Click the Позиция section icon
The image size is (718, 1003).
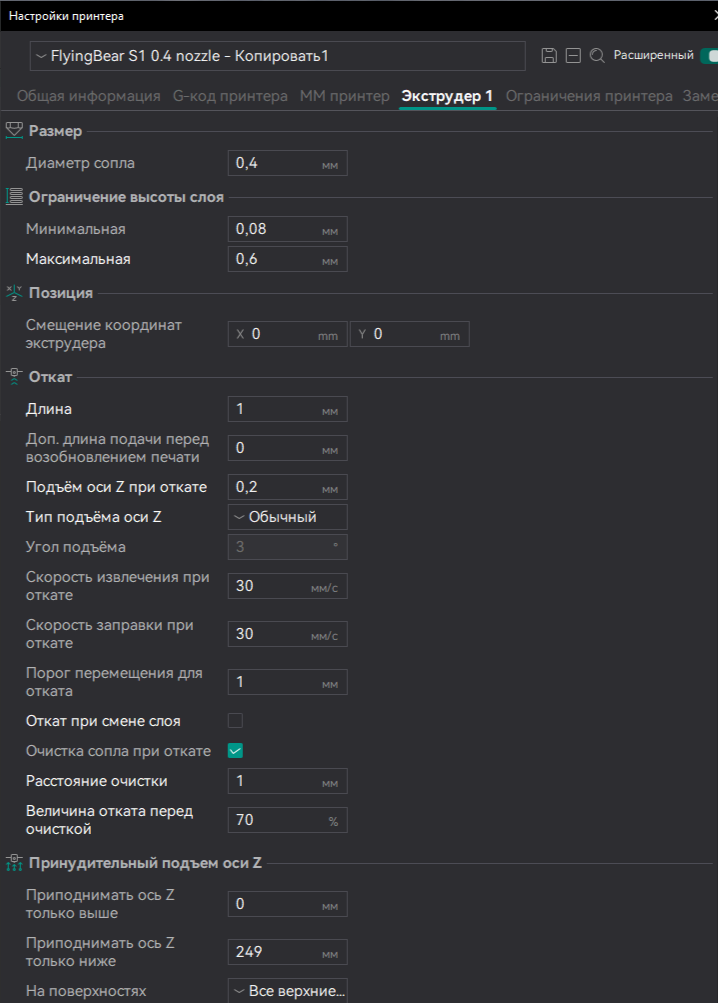[14, 293]
